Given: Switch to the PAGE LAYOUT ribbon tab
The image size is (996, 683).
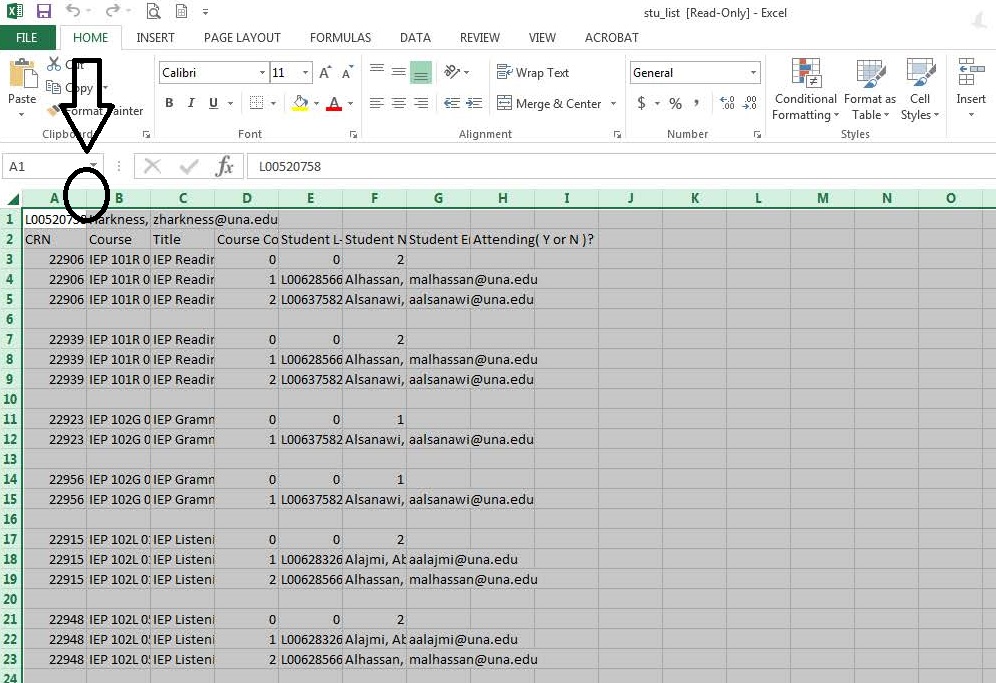Looking at the screenshot, I should [x=242, y=38].
